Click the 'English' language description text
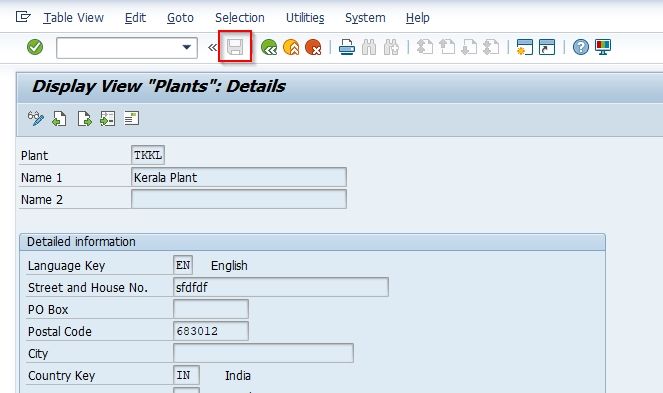663x393 pixels. [x=229, y=266]
